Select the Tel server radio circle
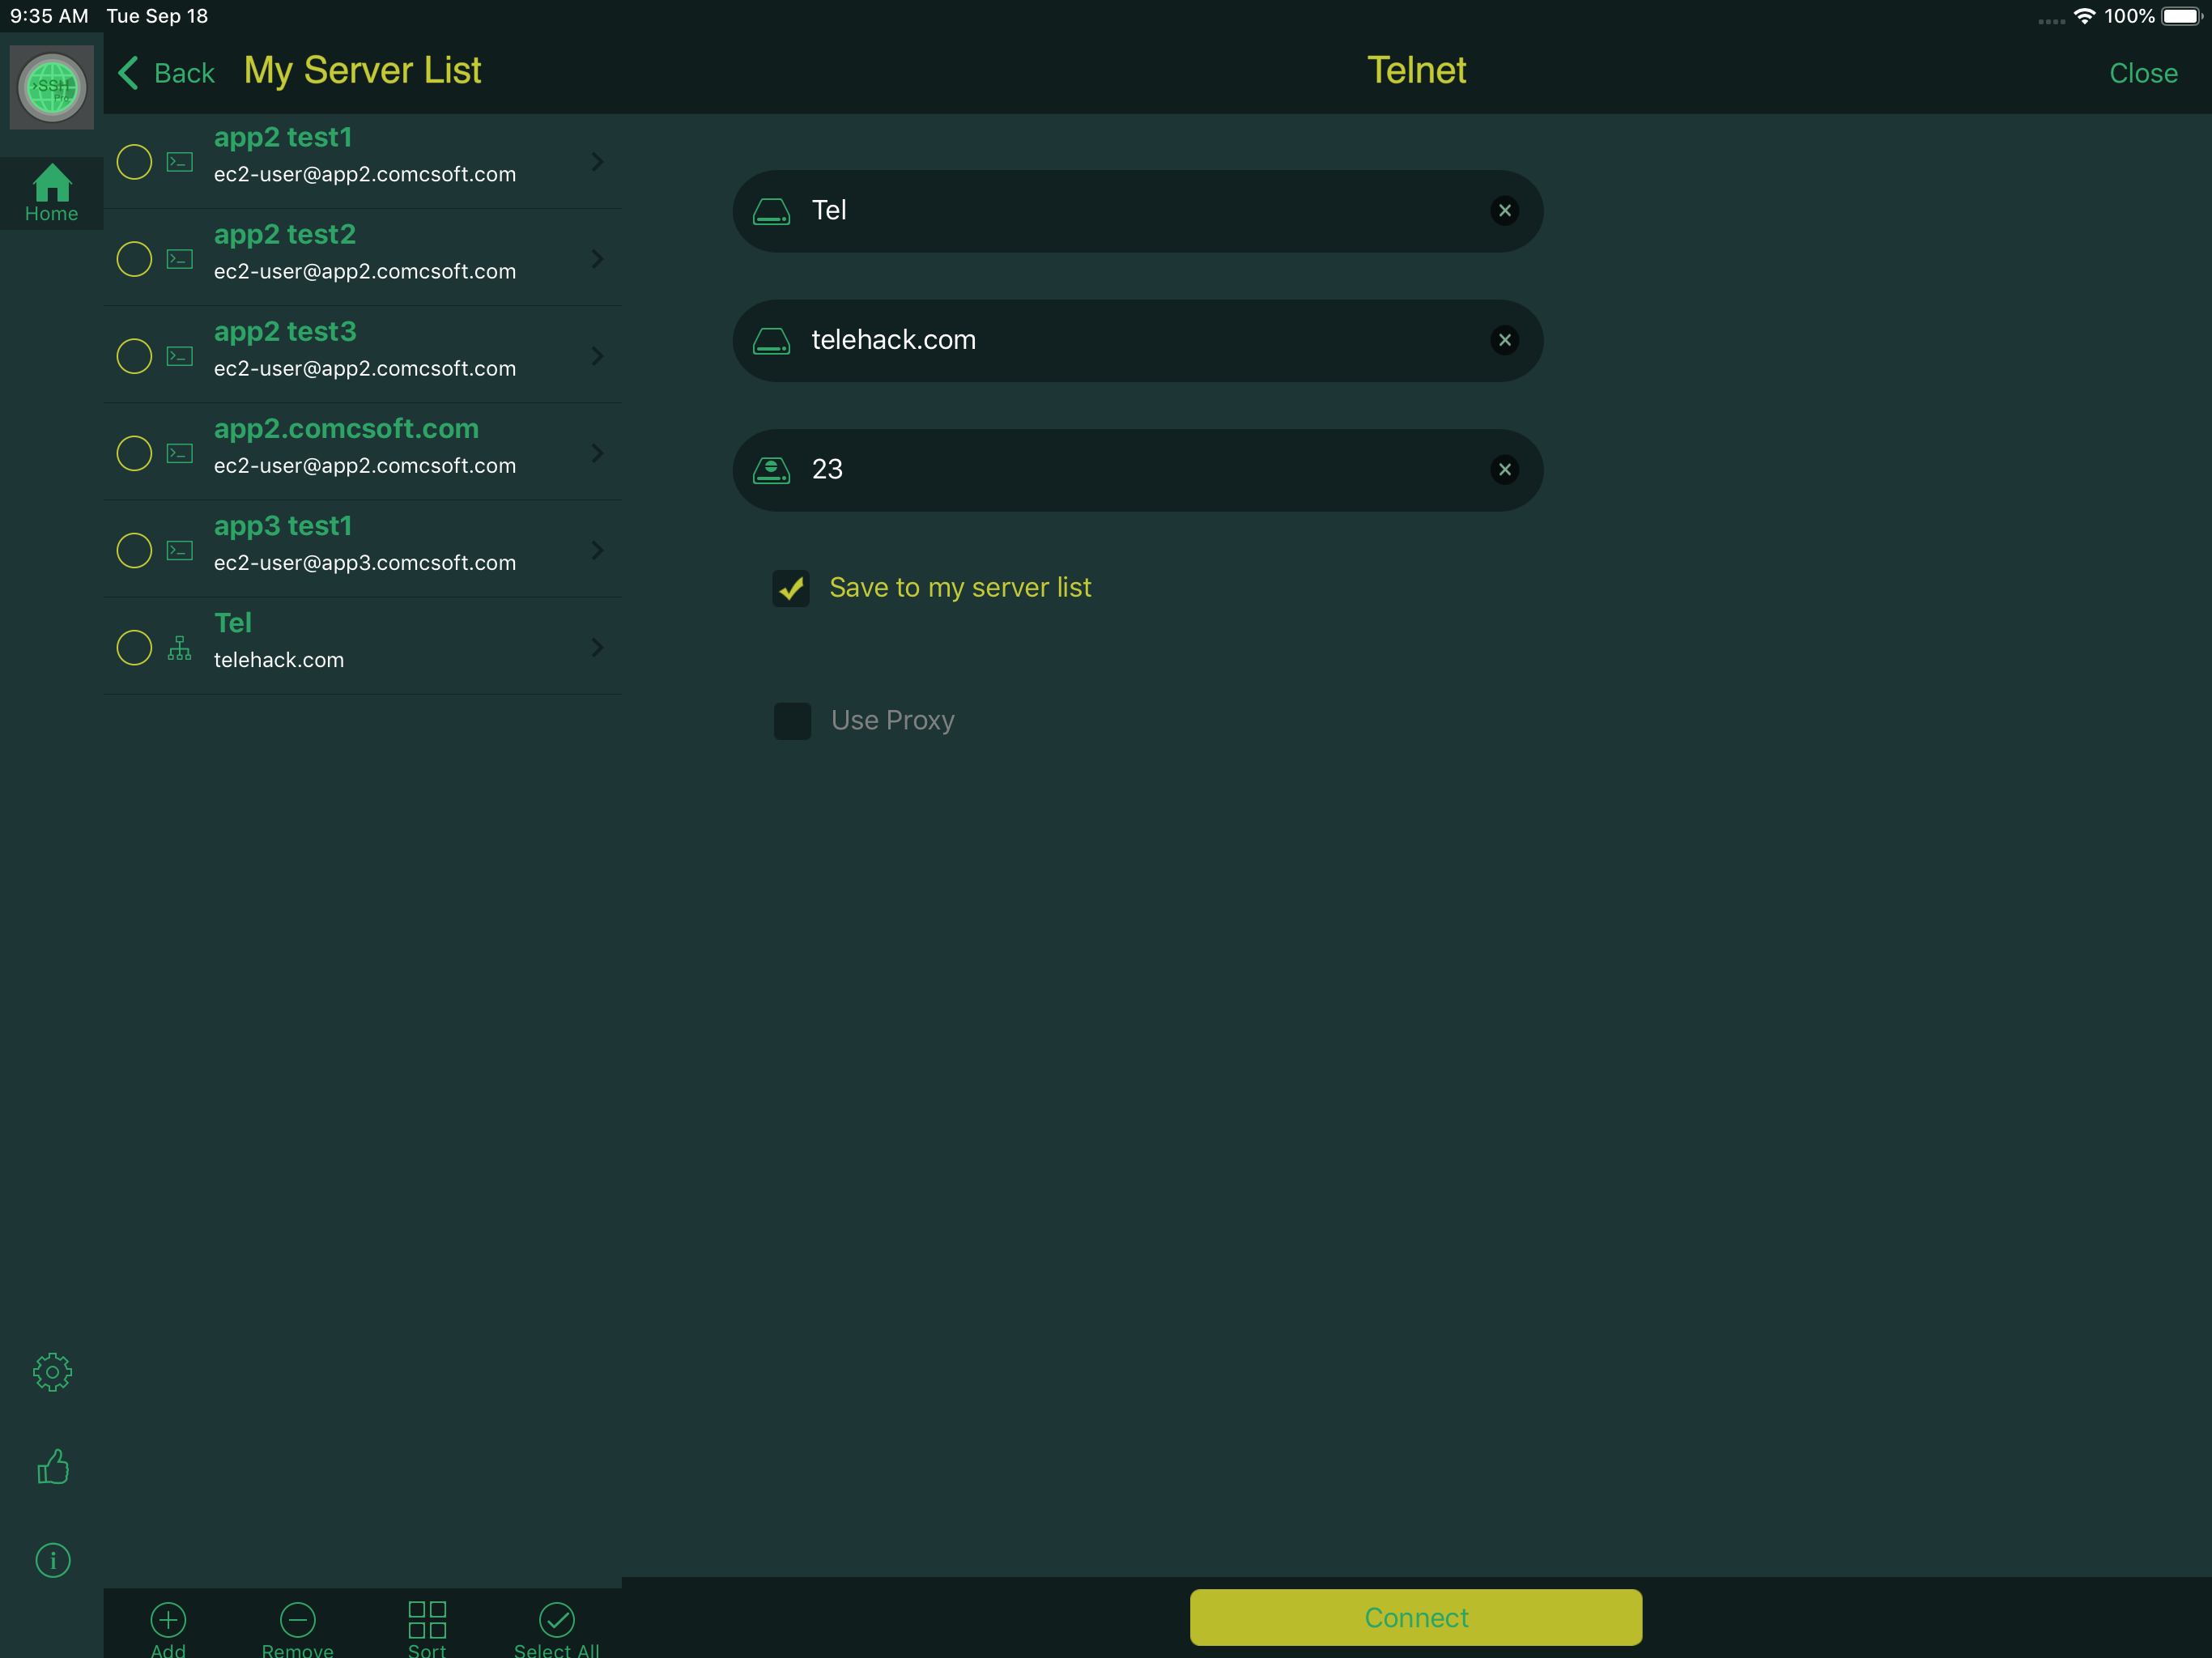The width and height of the screenshot is (2212, 1658). click(134, 648)
